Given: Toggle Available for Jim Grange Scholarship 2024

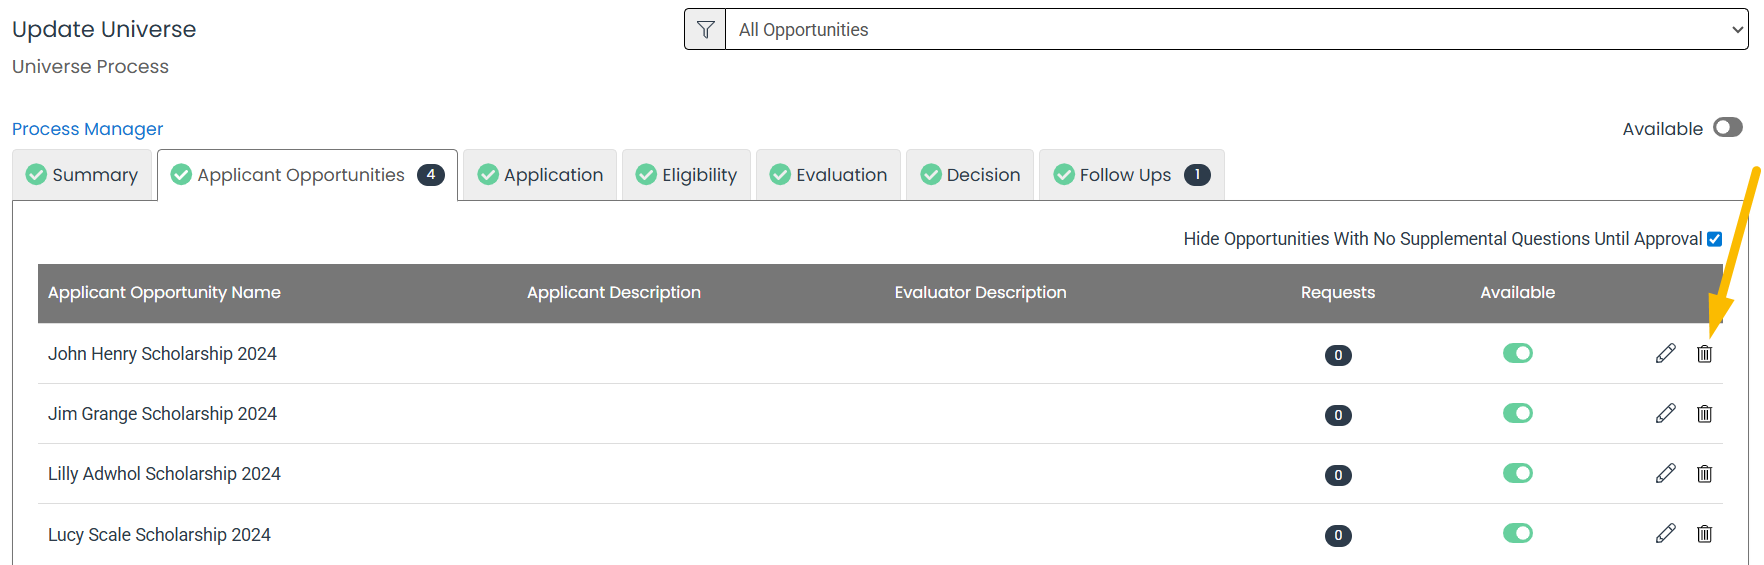Looking at the screenshot, I should click(x=1518, y=413).
